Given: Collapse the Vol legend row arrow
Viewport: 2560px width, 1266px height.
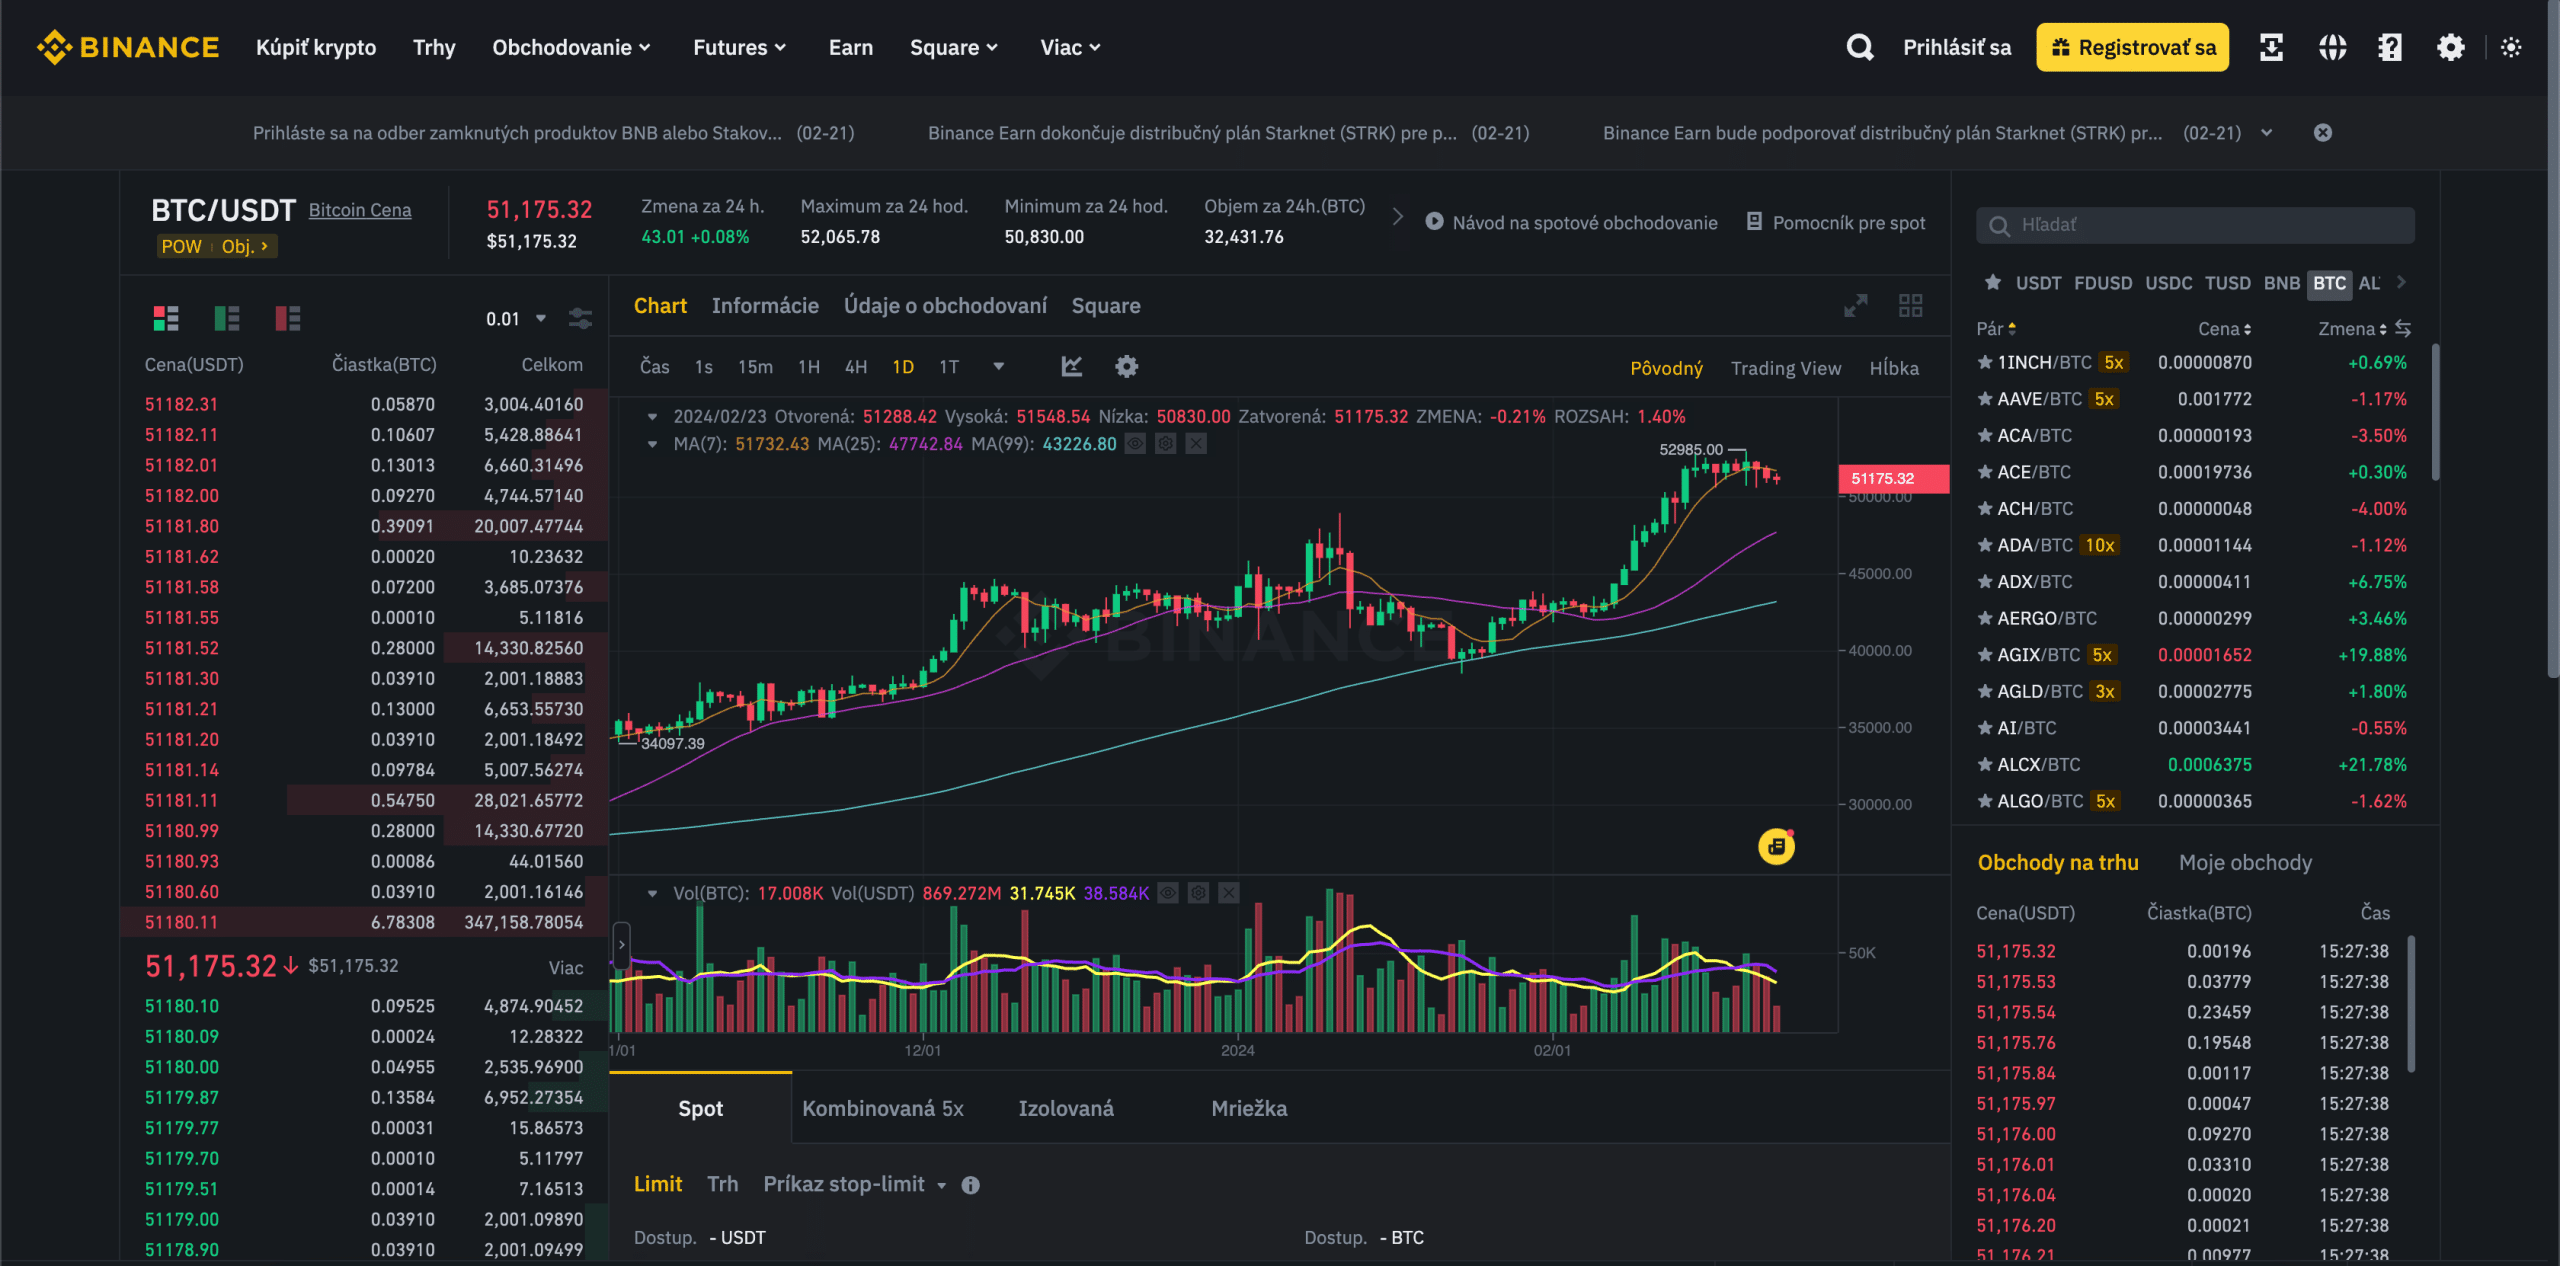Looking at the screenshot, I should (652, 893).
